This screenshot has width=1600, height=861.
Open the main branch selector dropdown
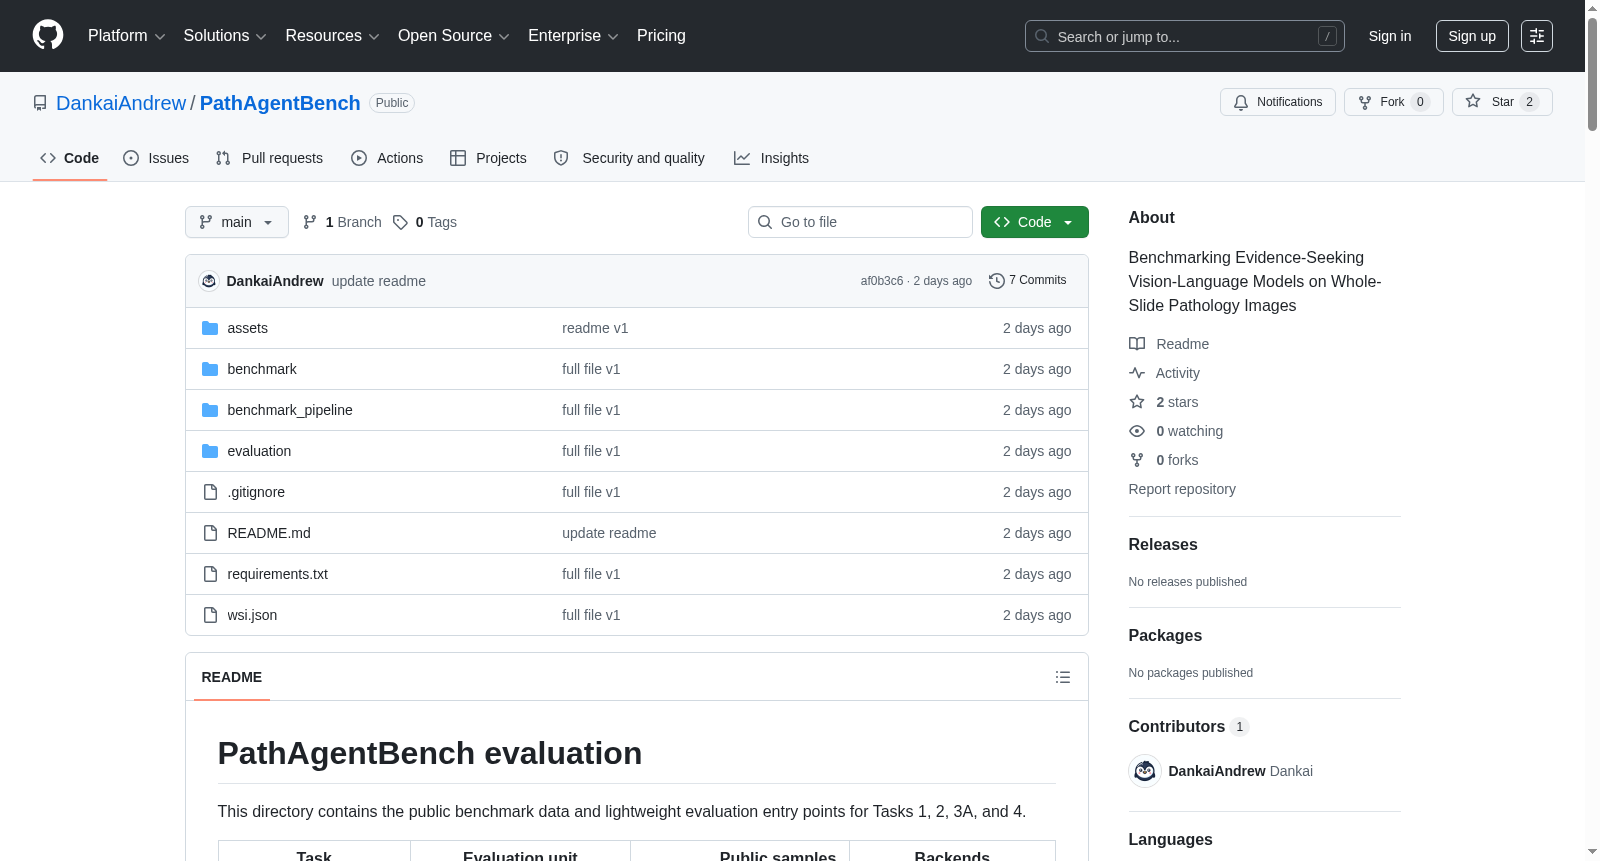[x=237, y=222]
